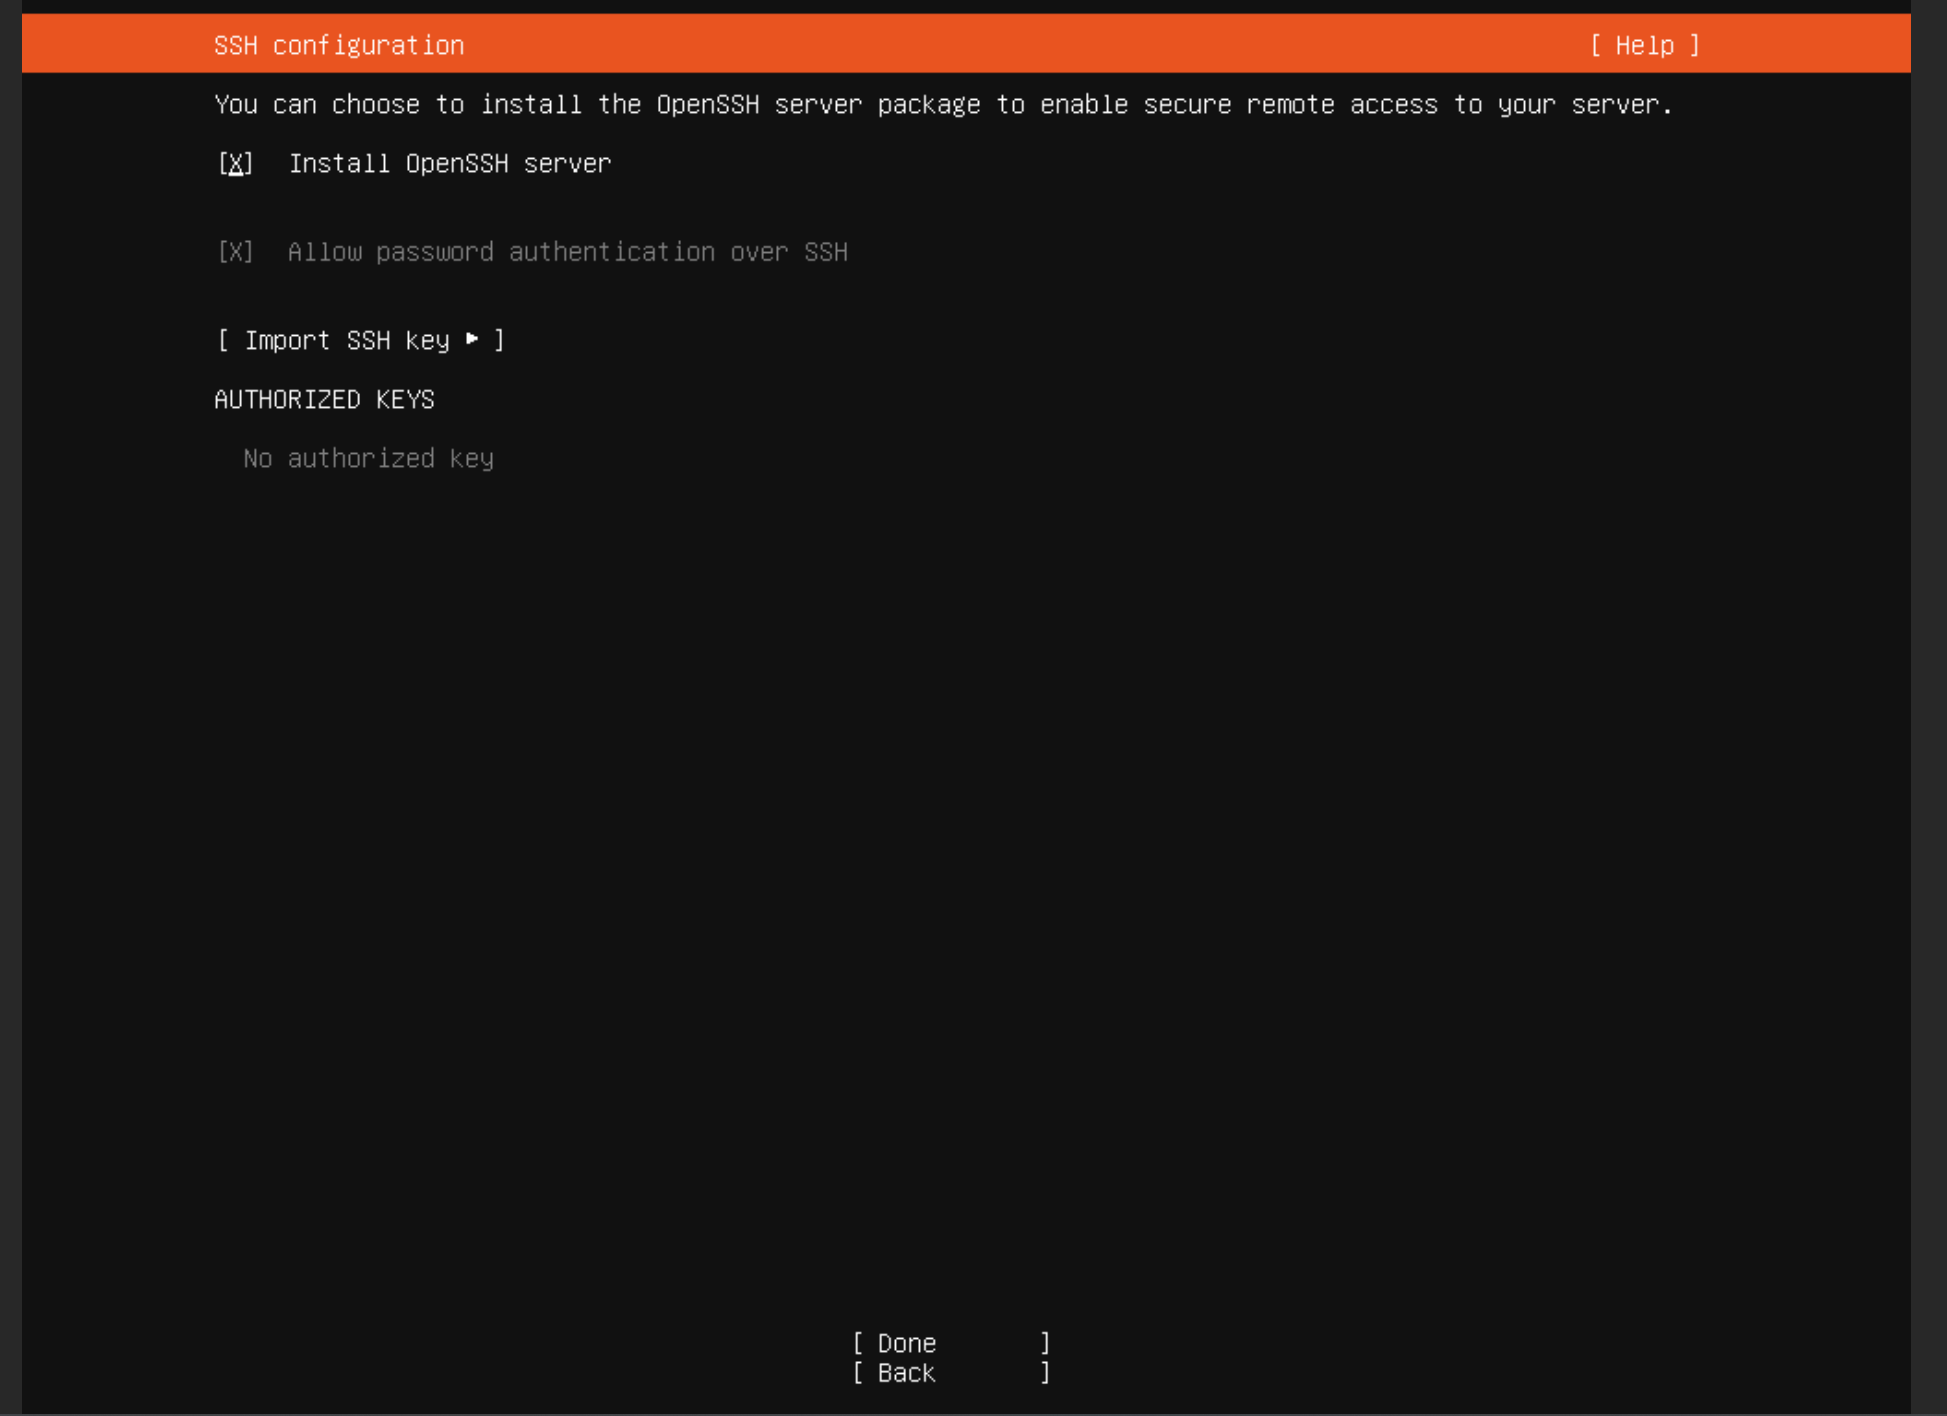The width and height of the screenshot is (1947, 1416).
Task: Select the Install OpenSSH server label text
Action: [449, 164]
